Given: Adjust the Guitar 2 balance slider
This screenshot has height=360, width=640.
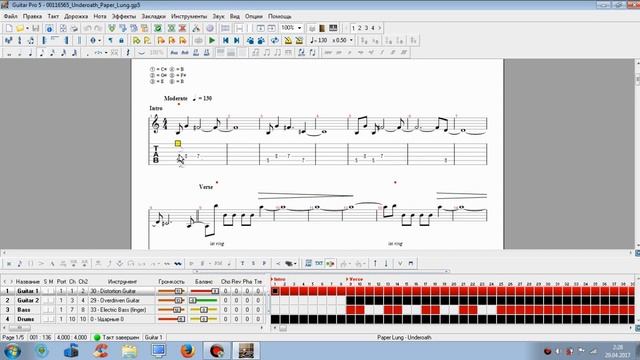Looking at the screenshot, I should pyautogui.click(x=204, y=300).
